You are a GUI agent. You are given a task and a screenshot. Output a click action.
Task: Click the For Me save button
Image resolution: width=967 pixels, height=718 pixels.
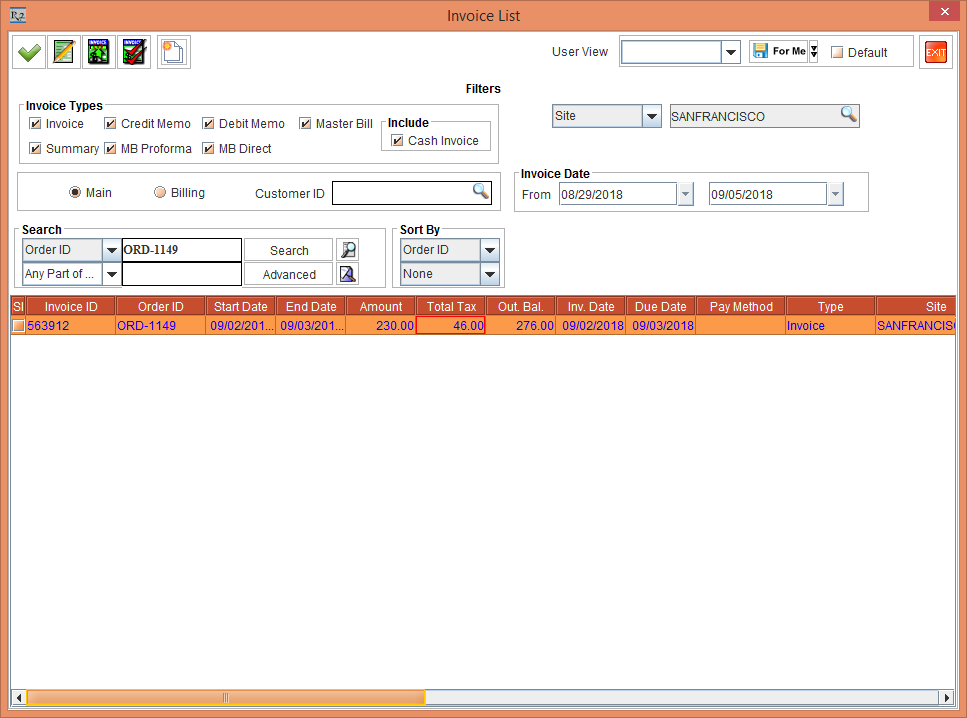coord(779,52)
